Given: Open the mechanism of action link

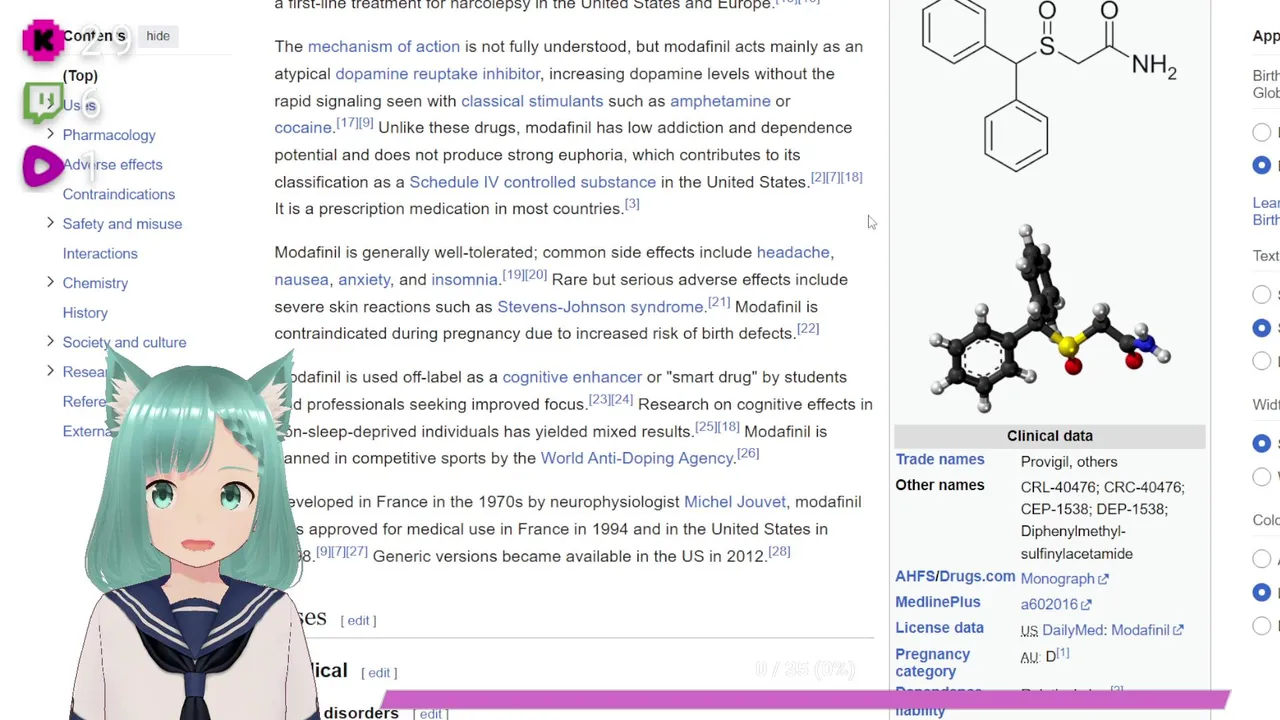Looking at the screenshot, I should coord(384,47).
